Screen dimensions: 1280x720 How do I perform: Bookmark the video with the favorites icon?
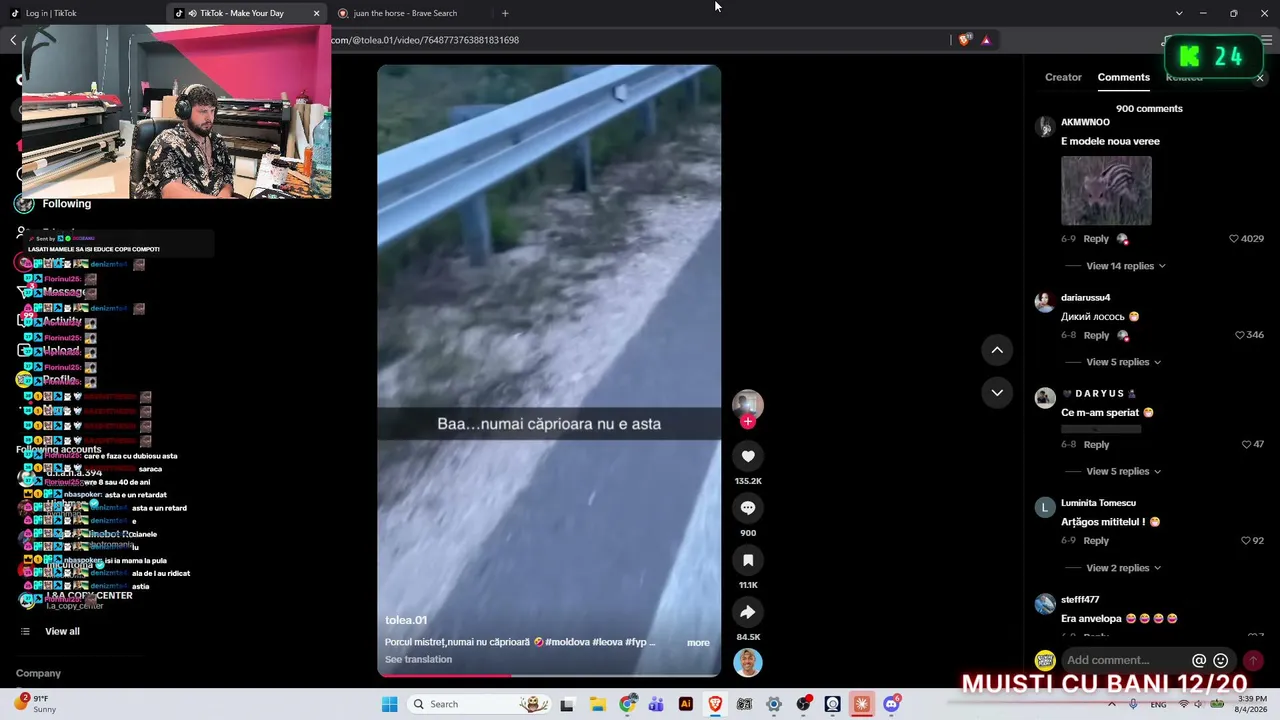coord(748,560)
